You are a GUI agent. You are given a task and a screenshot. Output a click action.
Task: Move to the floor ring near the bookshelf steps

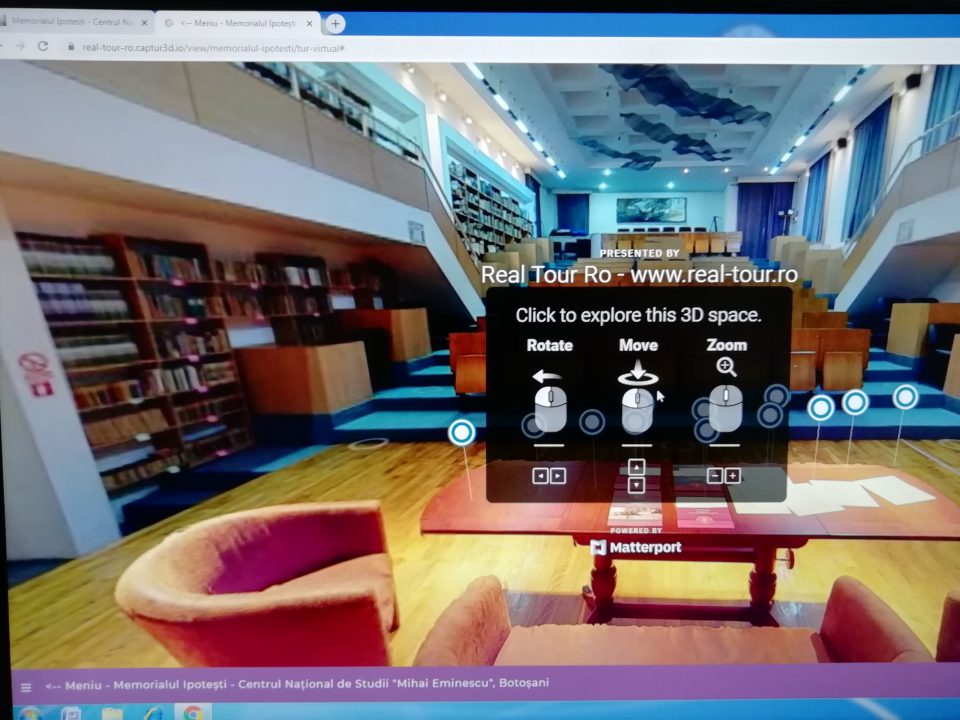point(369,443)
